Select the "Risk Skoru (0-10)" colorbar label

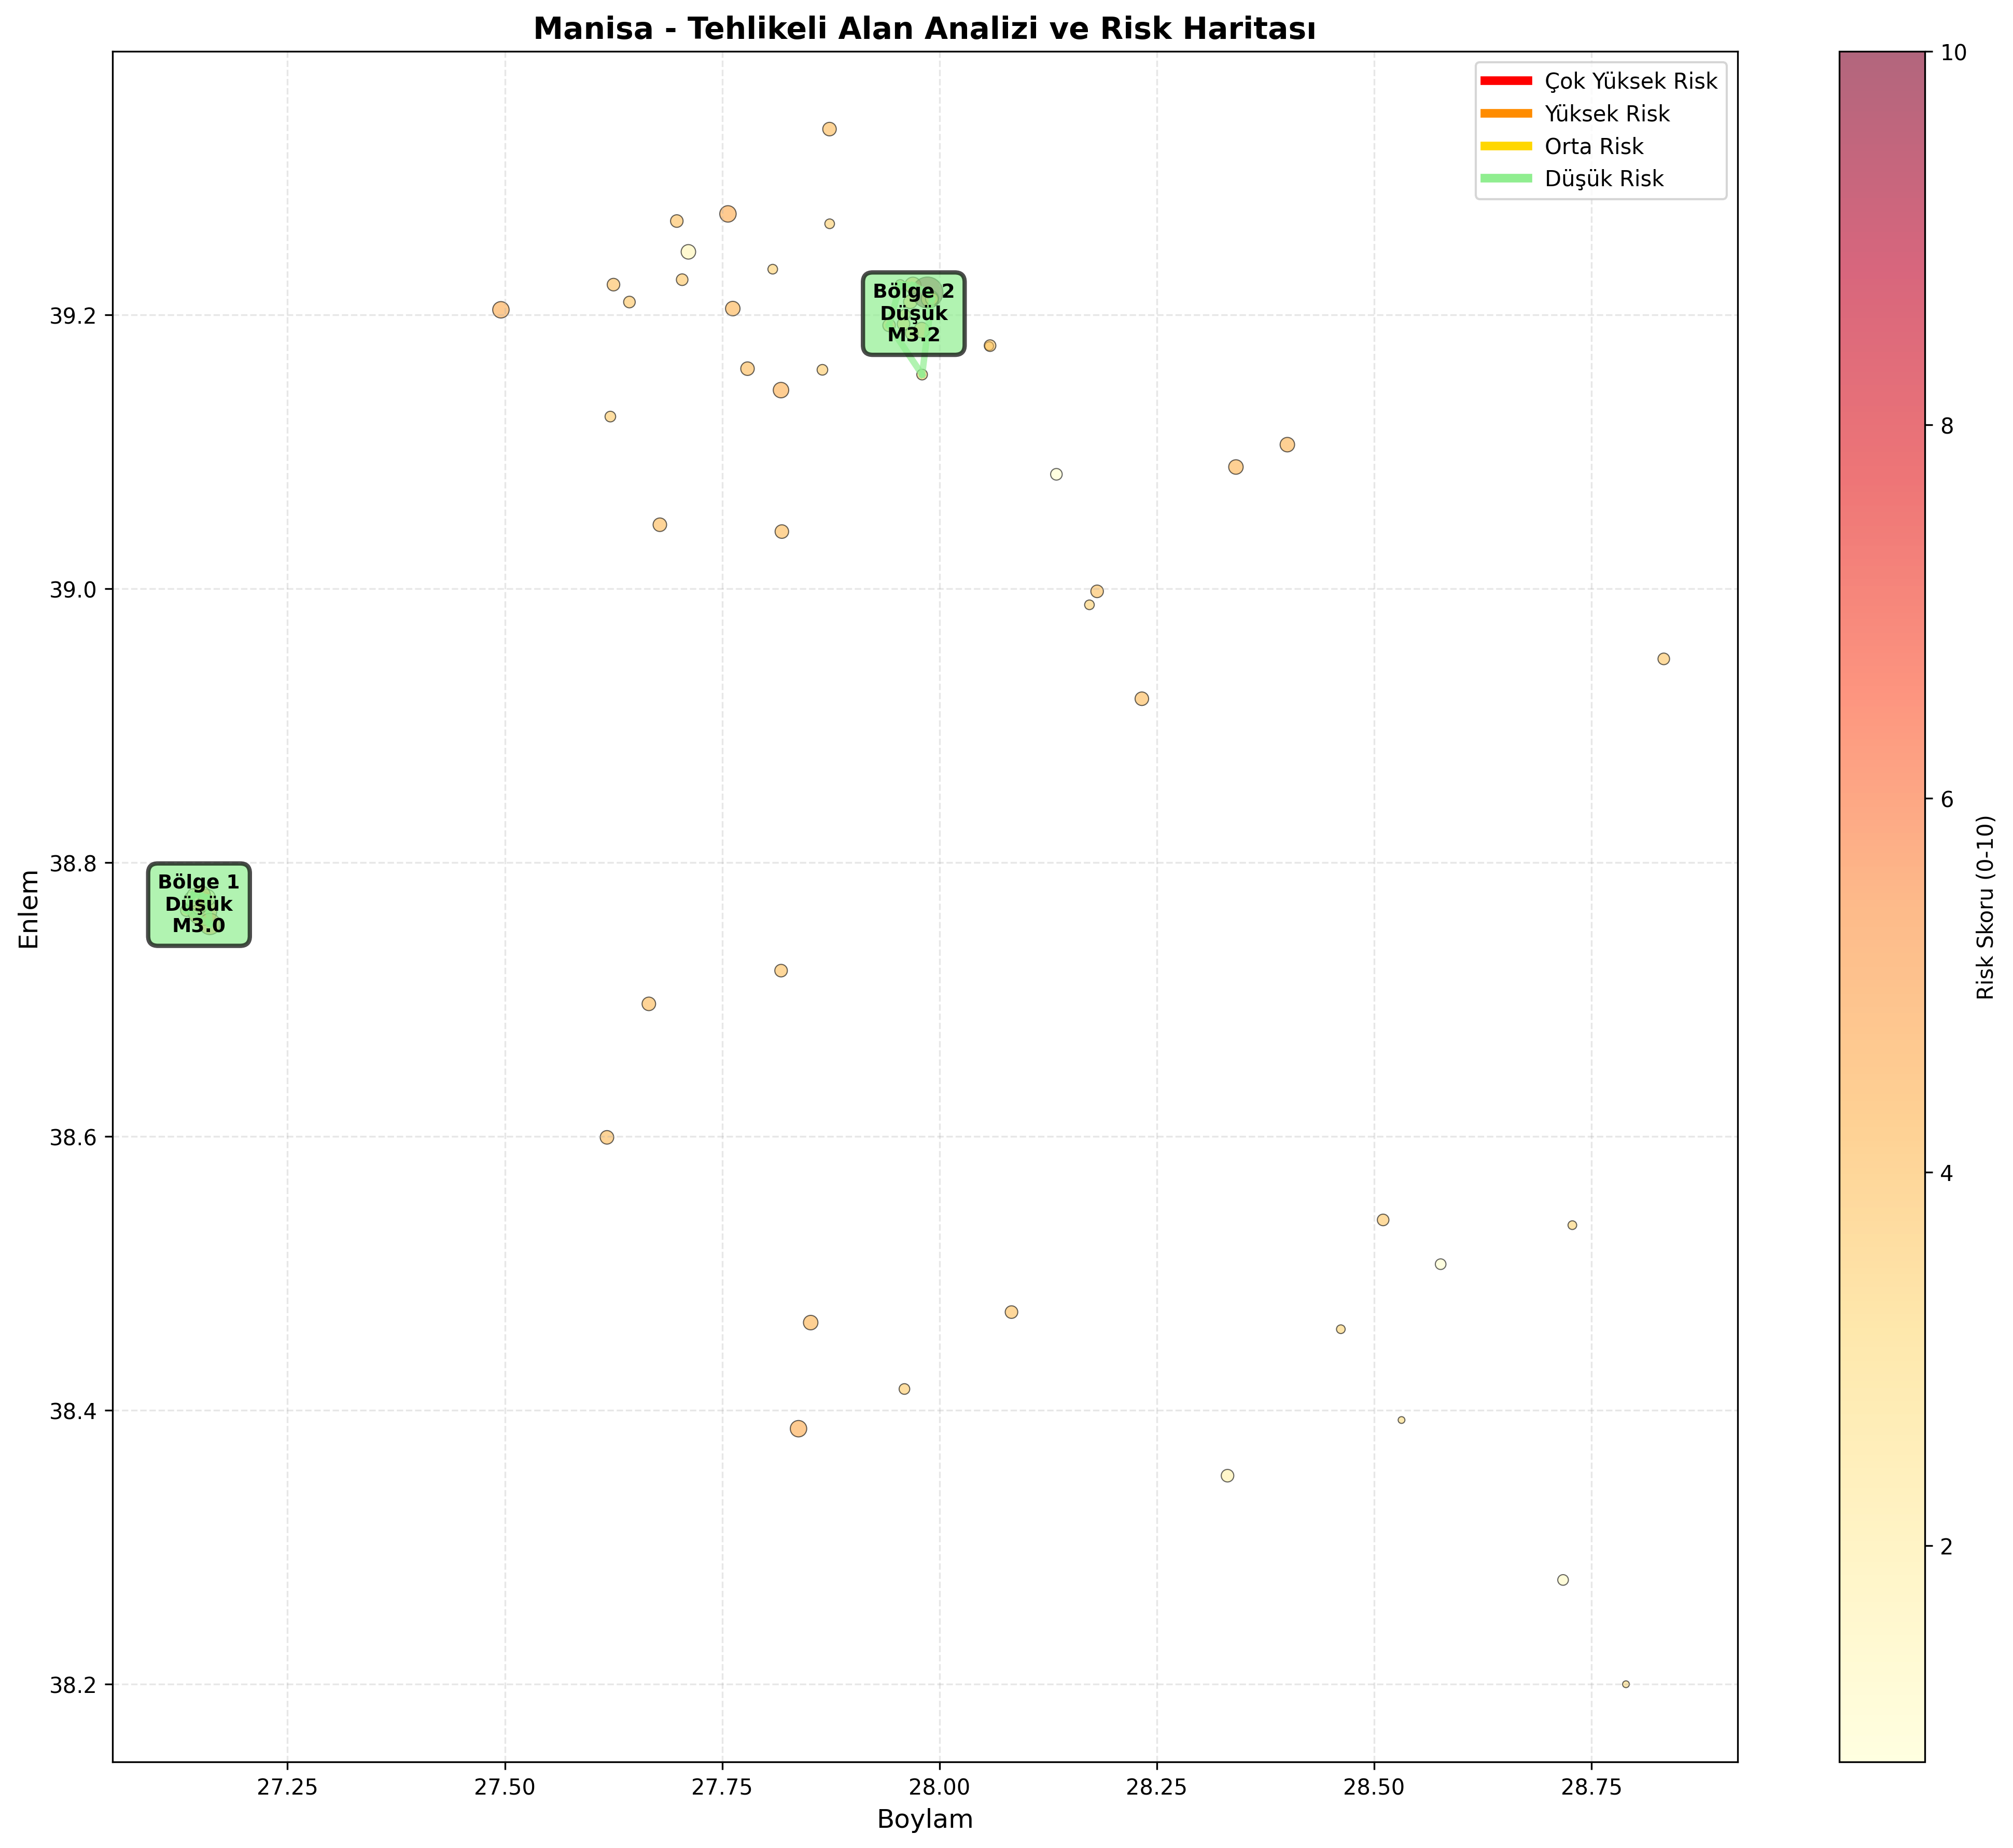pos(1985,908)
